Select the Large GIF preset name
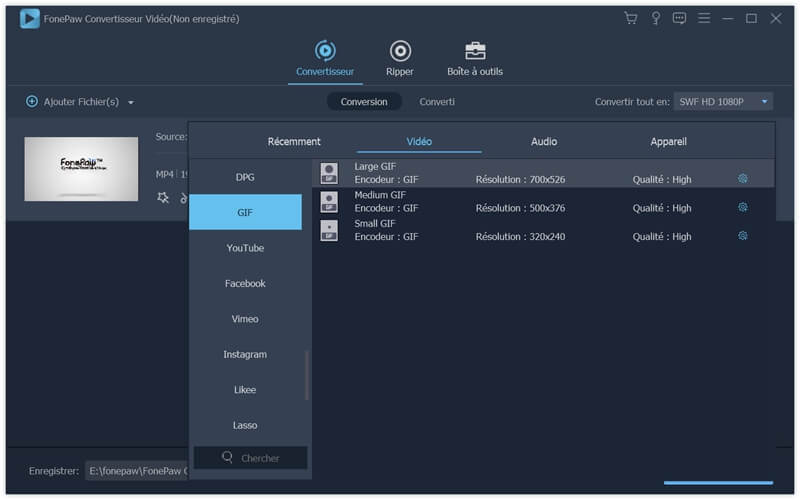This screenshot has width=800, height=500. tap(375, 166)
